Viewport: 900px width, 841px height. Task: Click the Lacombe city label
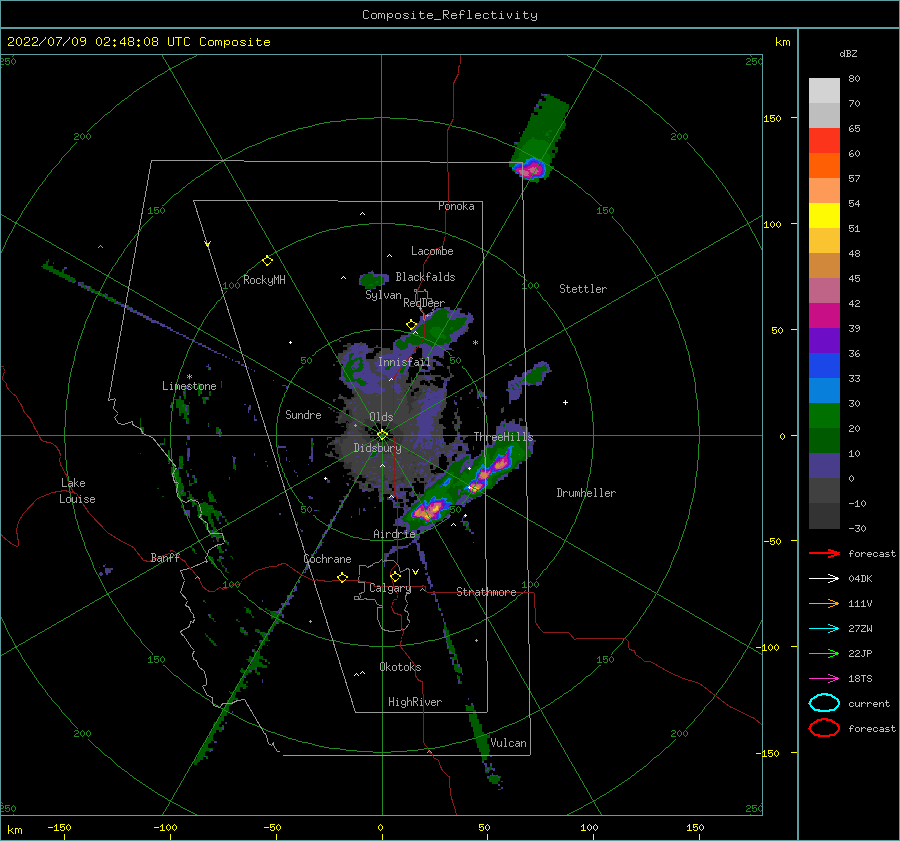pos(432,251)
